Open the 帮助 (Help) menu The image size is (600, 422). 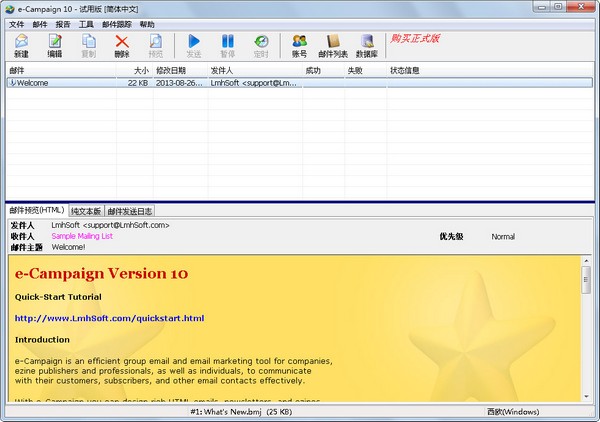pyautogui.click(x=147, y=24)
